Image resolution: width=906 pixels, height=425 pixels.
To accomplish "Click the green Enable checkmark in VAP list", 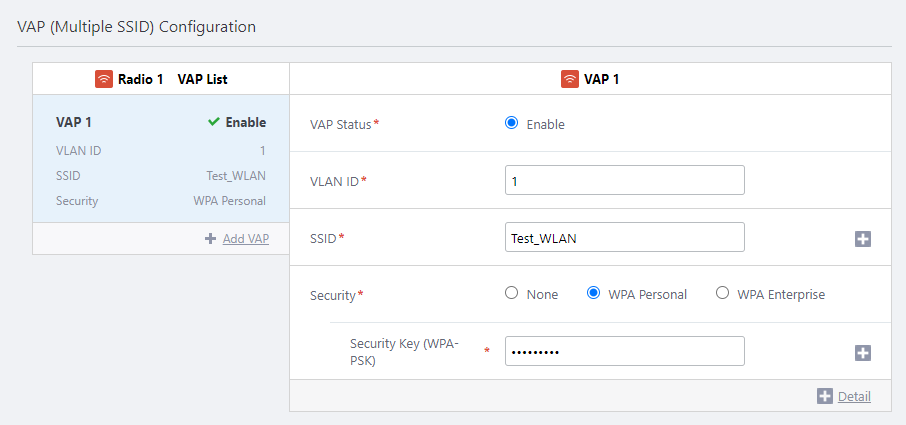I will pyautogui.click(x=213, y=122).
